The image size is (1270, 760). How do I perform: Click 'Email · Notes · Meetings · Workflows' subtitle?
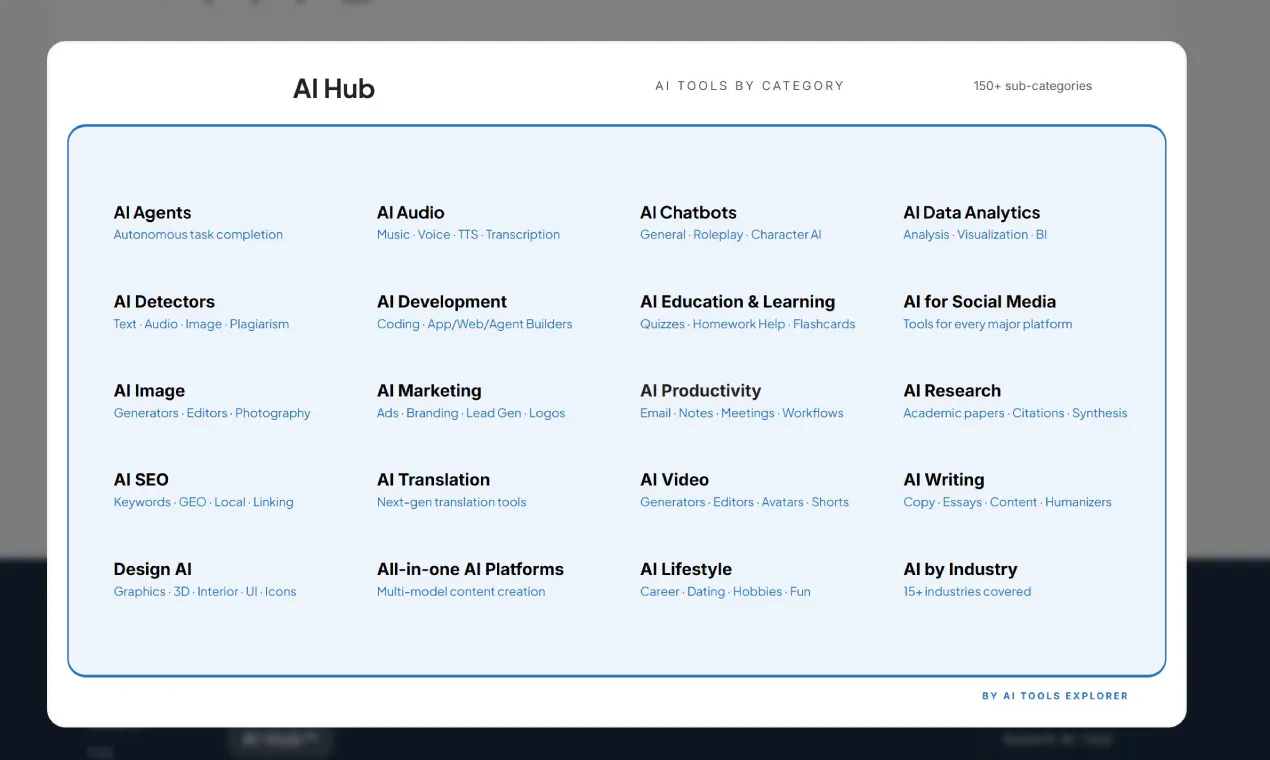[741, 413]
